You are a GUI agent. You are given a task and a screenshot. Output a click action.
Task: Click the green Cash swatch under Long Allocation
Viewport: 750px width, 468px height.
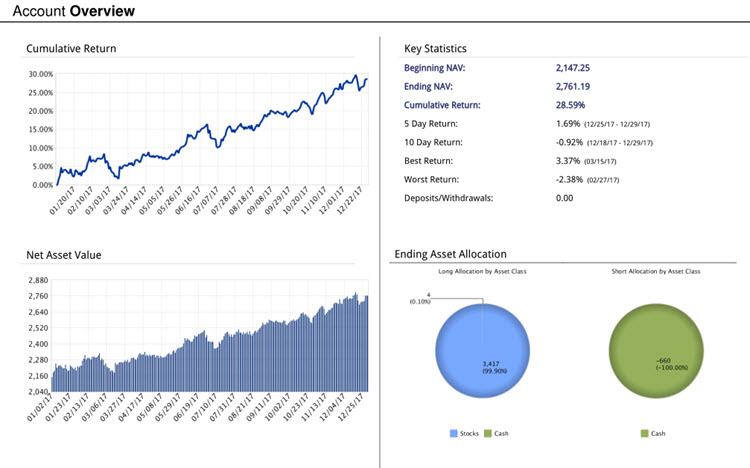(x=490, y=434)
